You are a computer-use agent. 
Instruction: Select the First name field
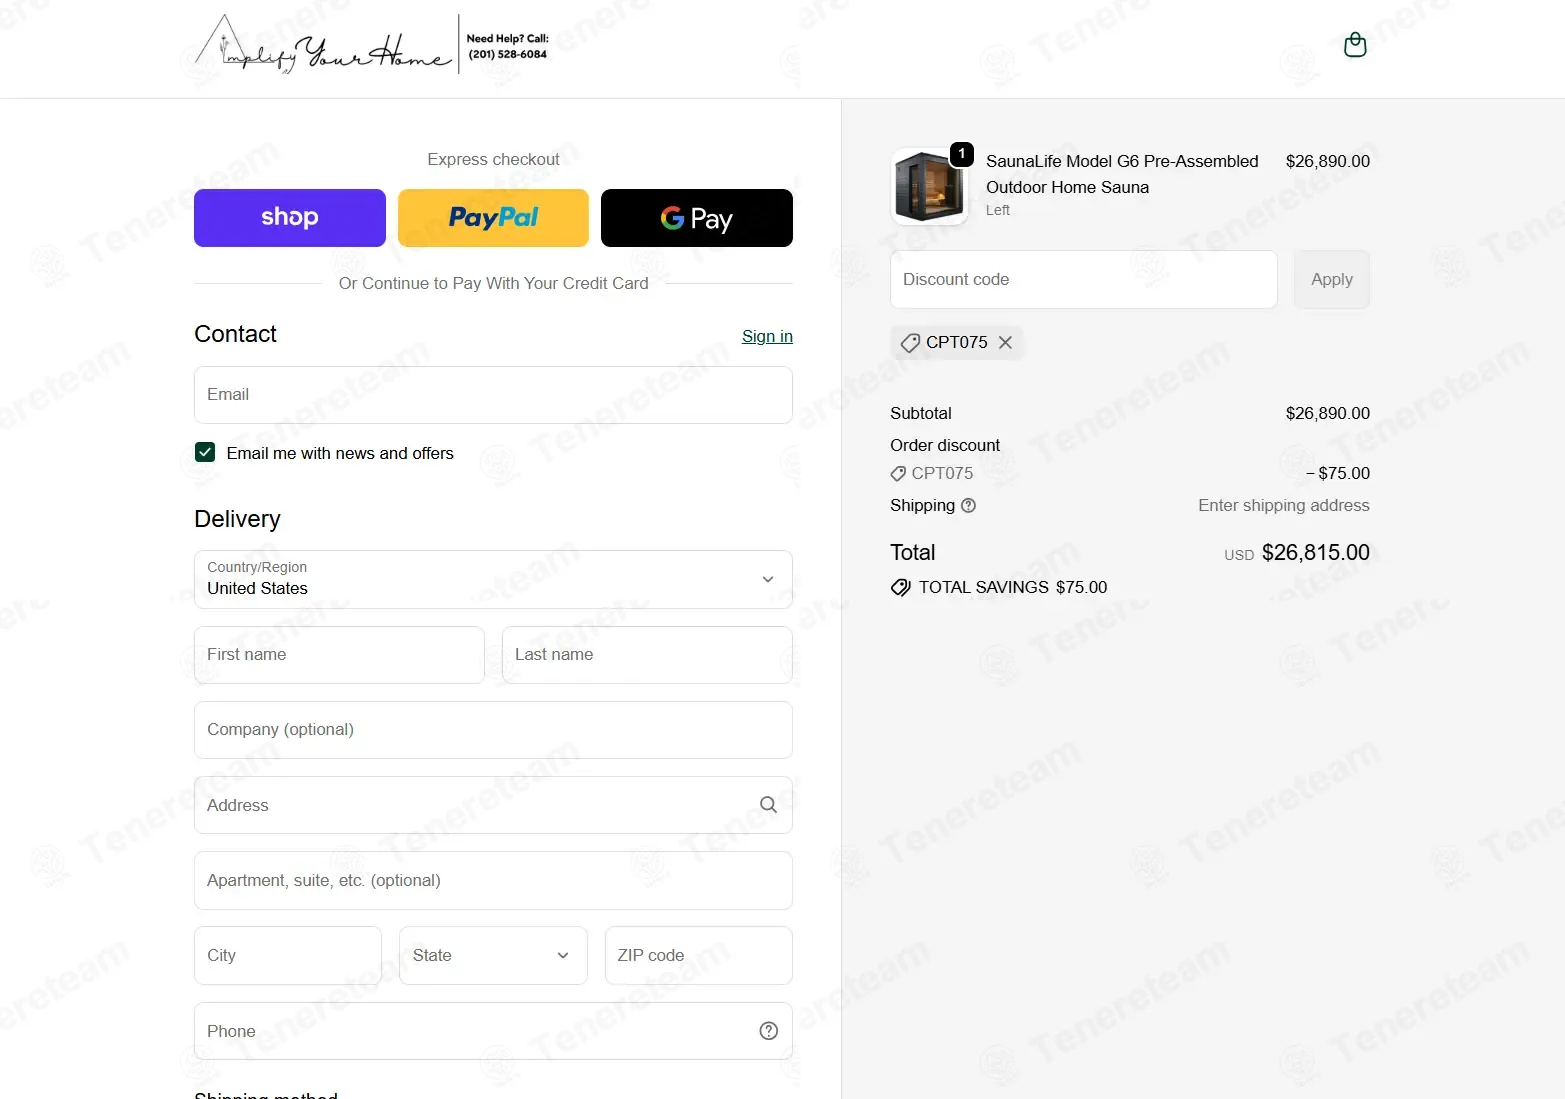pyautogui.click(x=339, y=655)
